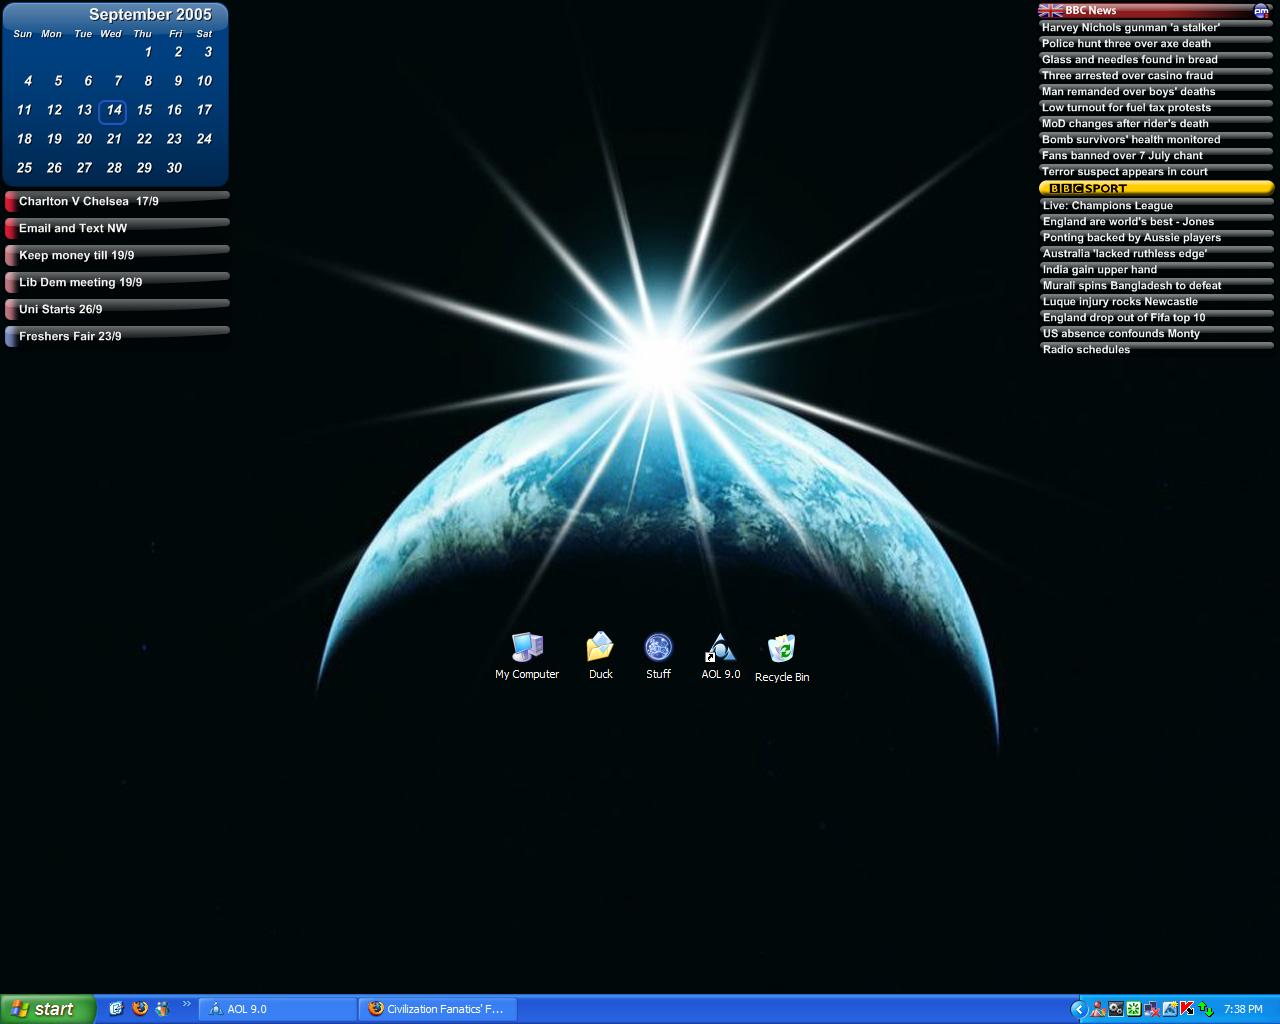Click the BBC News feed header
Image resolution: width=1280 pixels, height=1024 pixels.
coord(1155,10)
